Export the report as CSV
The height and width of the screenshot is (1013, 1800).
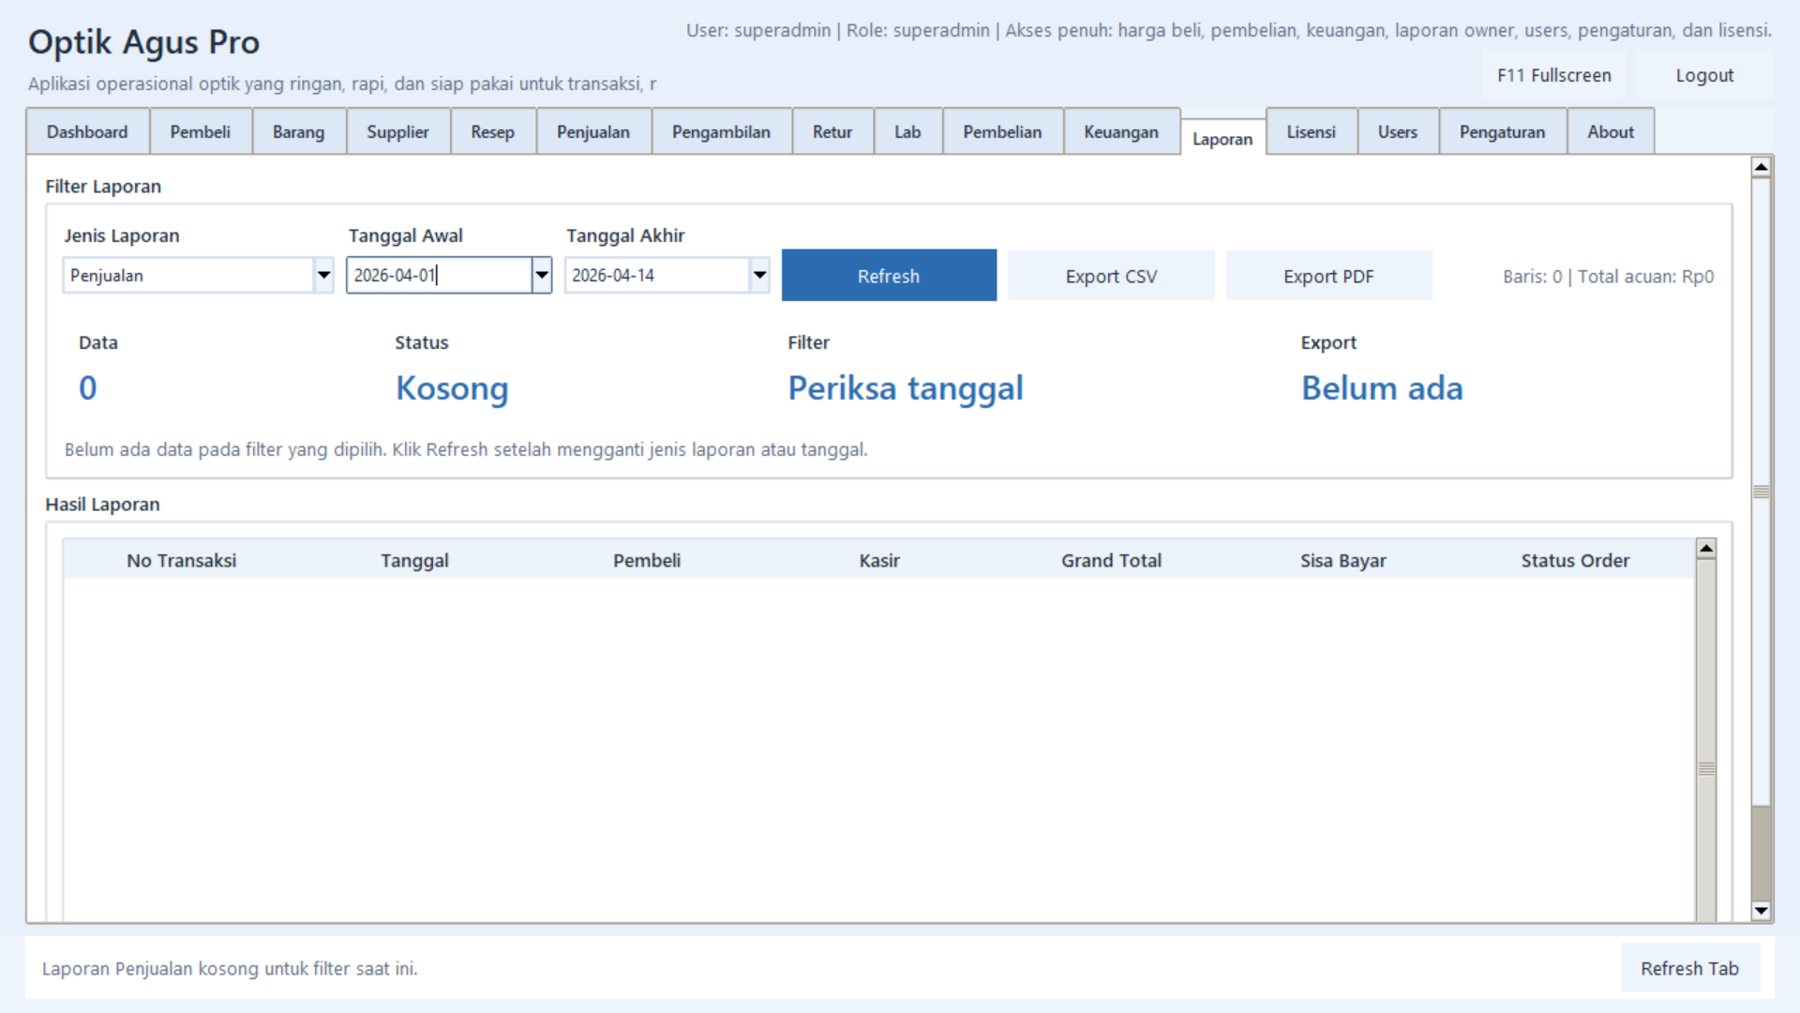pyautogui.click(x=1111, y=275)
